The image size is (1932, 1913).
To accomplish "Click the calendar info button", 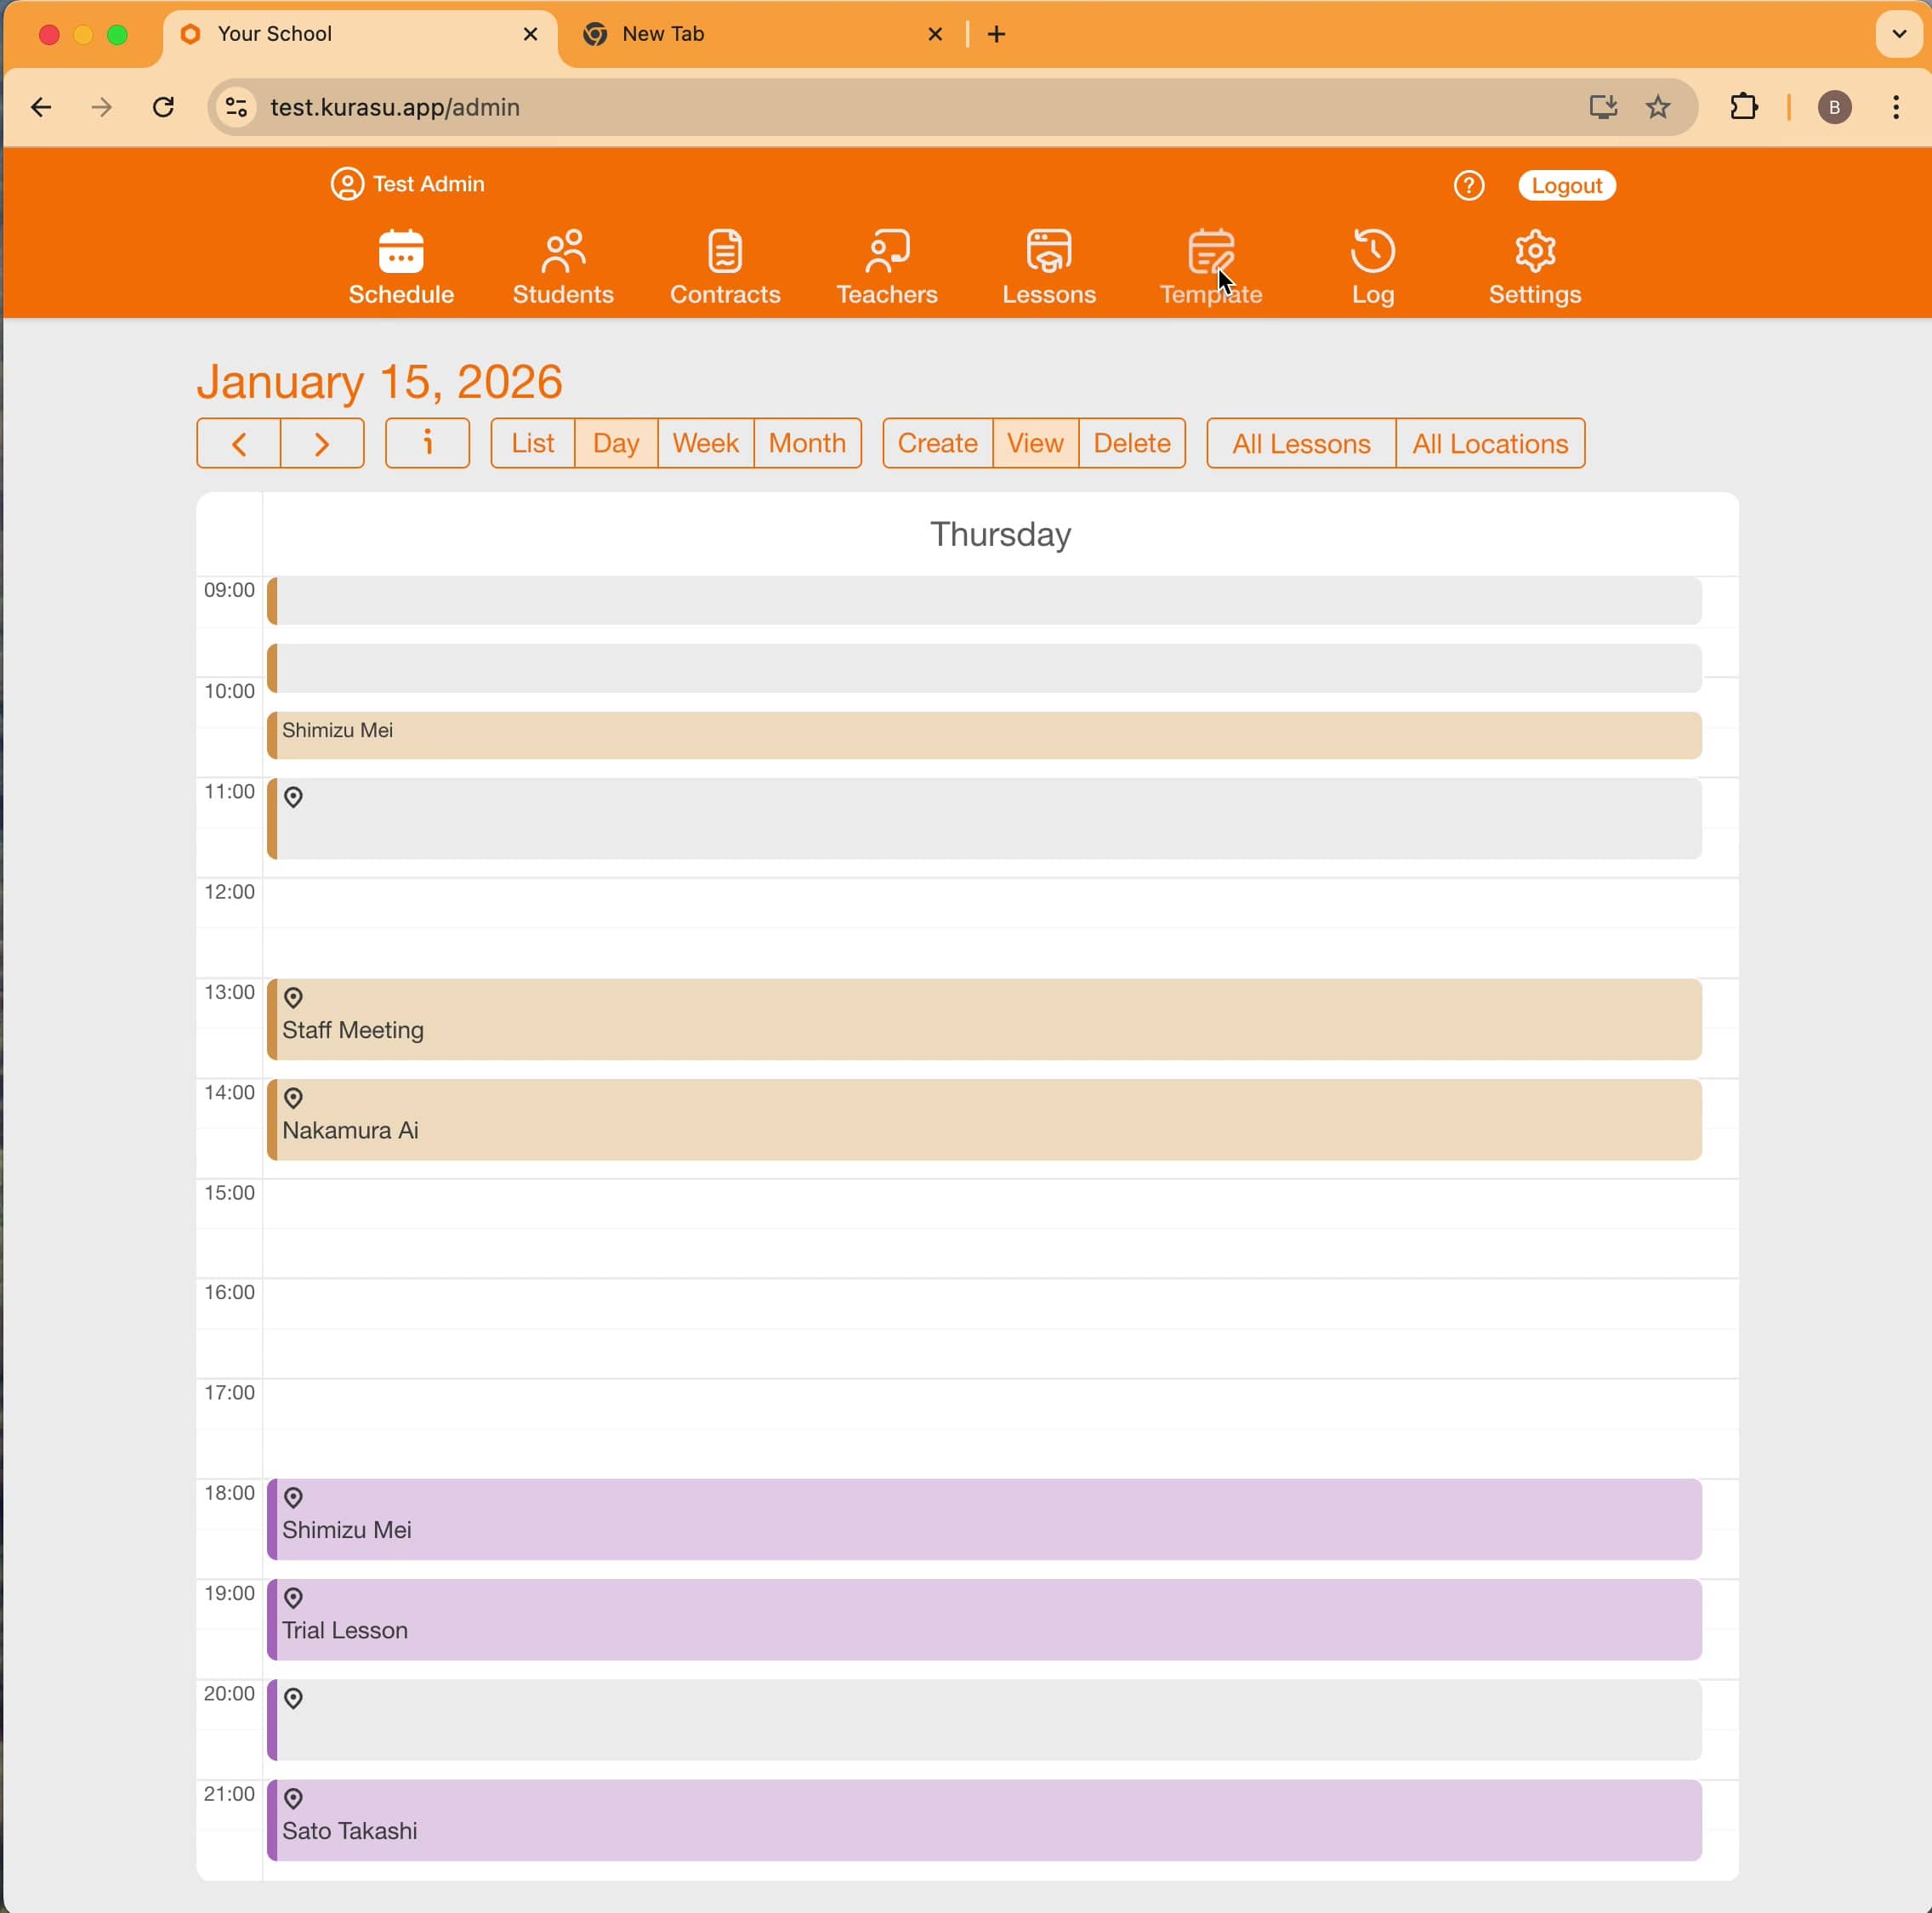I will (427, 442).
